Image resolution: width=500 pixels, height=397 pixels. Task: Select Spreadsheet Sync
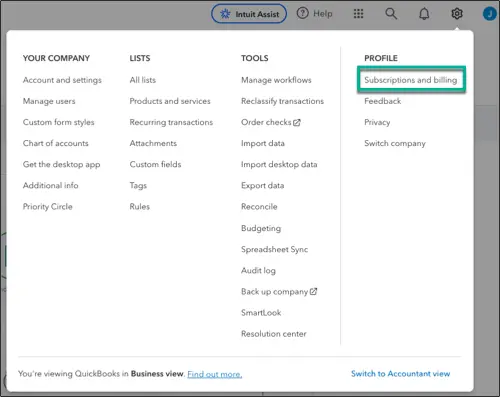(274, 249)
